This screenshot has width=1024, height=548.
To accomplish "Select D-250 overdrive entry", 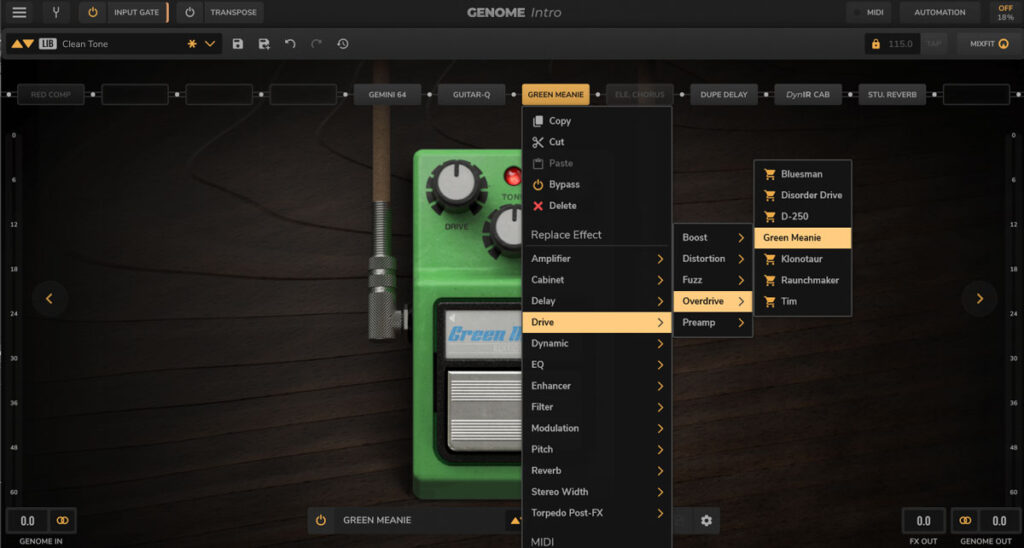I will pos(803,216).
